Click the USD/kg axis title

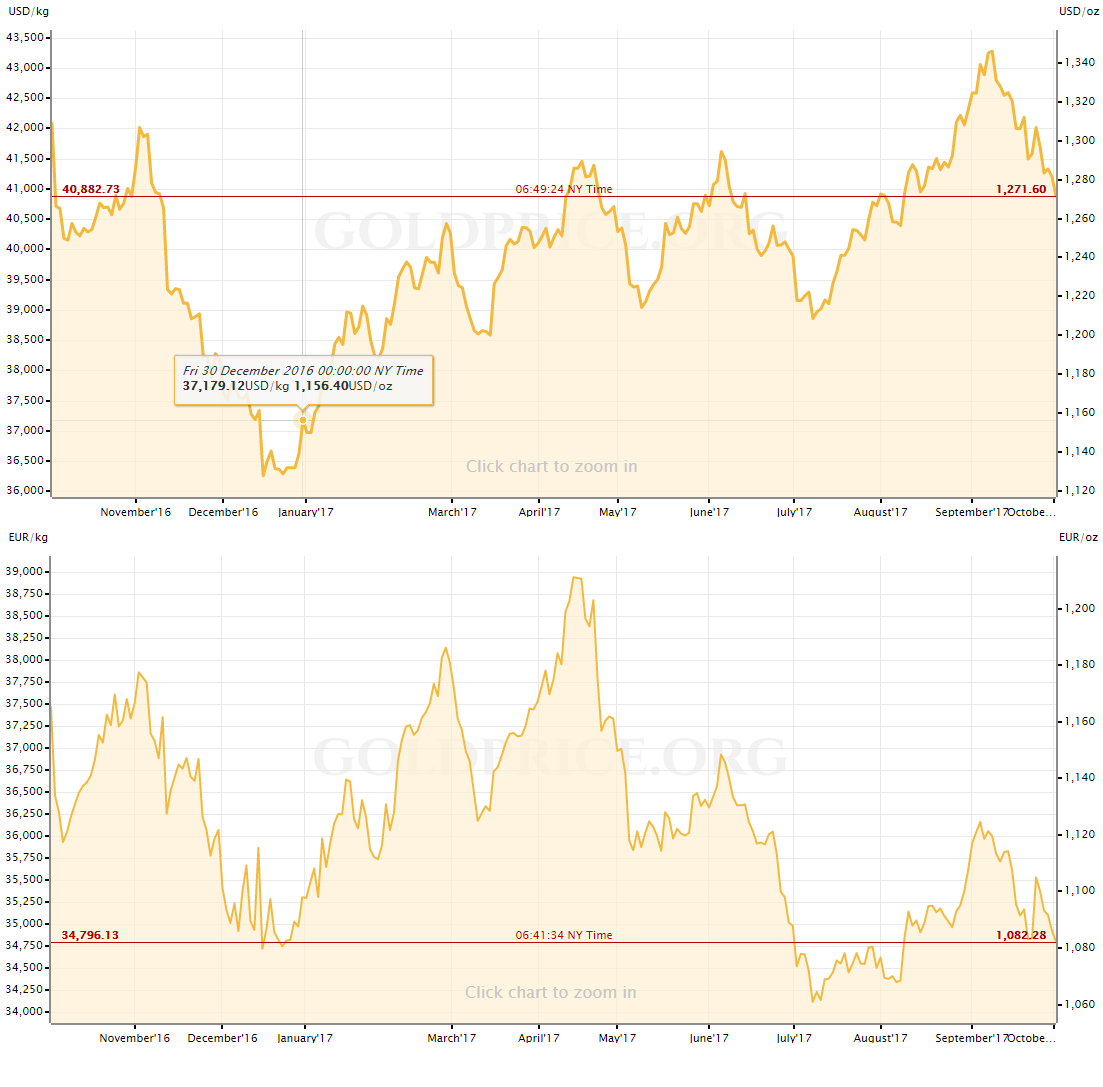pos(28,11)
